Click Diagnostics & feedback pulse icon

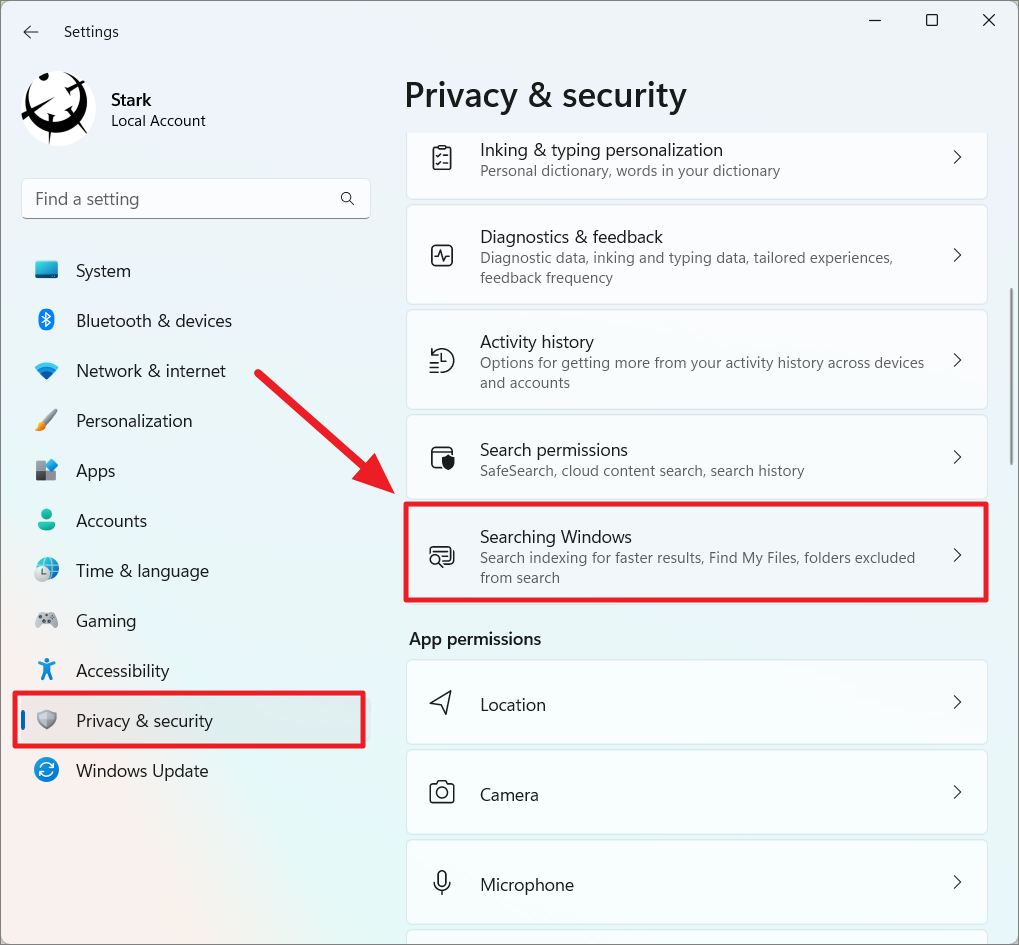pos(442,255)
